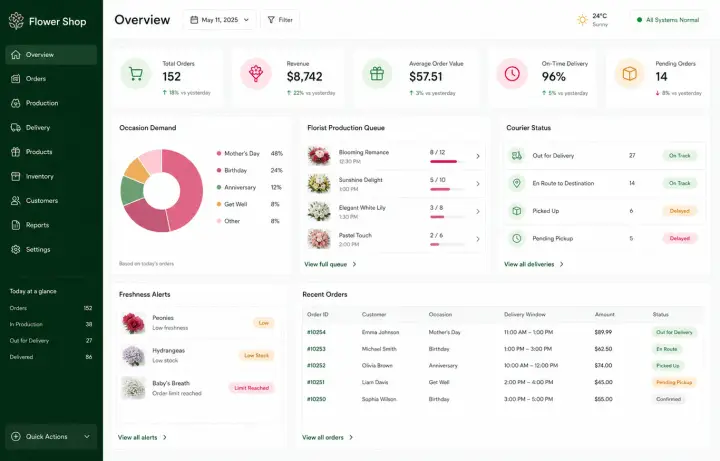The width and height of the screenshot is (720, 461).
Task: Open the View full queue link
Action: (330, 264)
